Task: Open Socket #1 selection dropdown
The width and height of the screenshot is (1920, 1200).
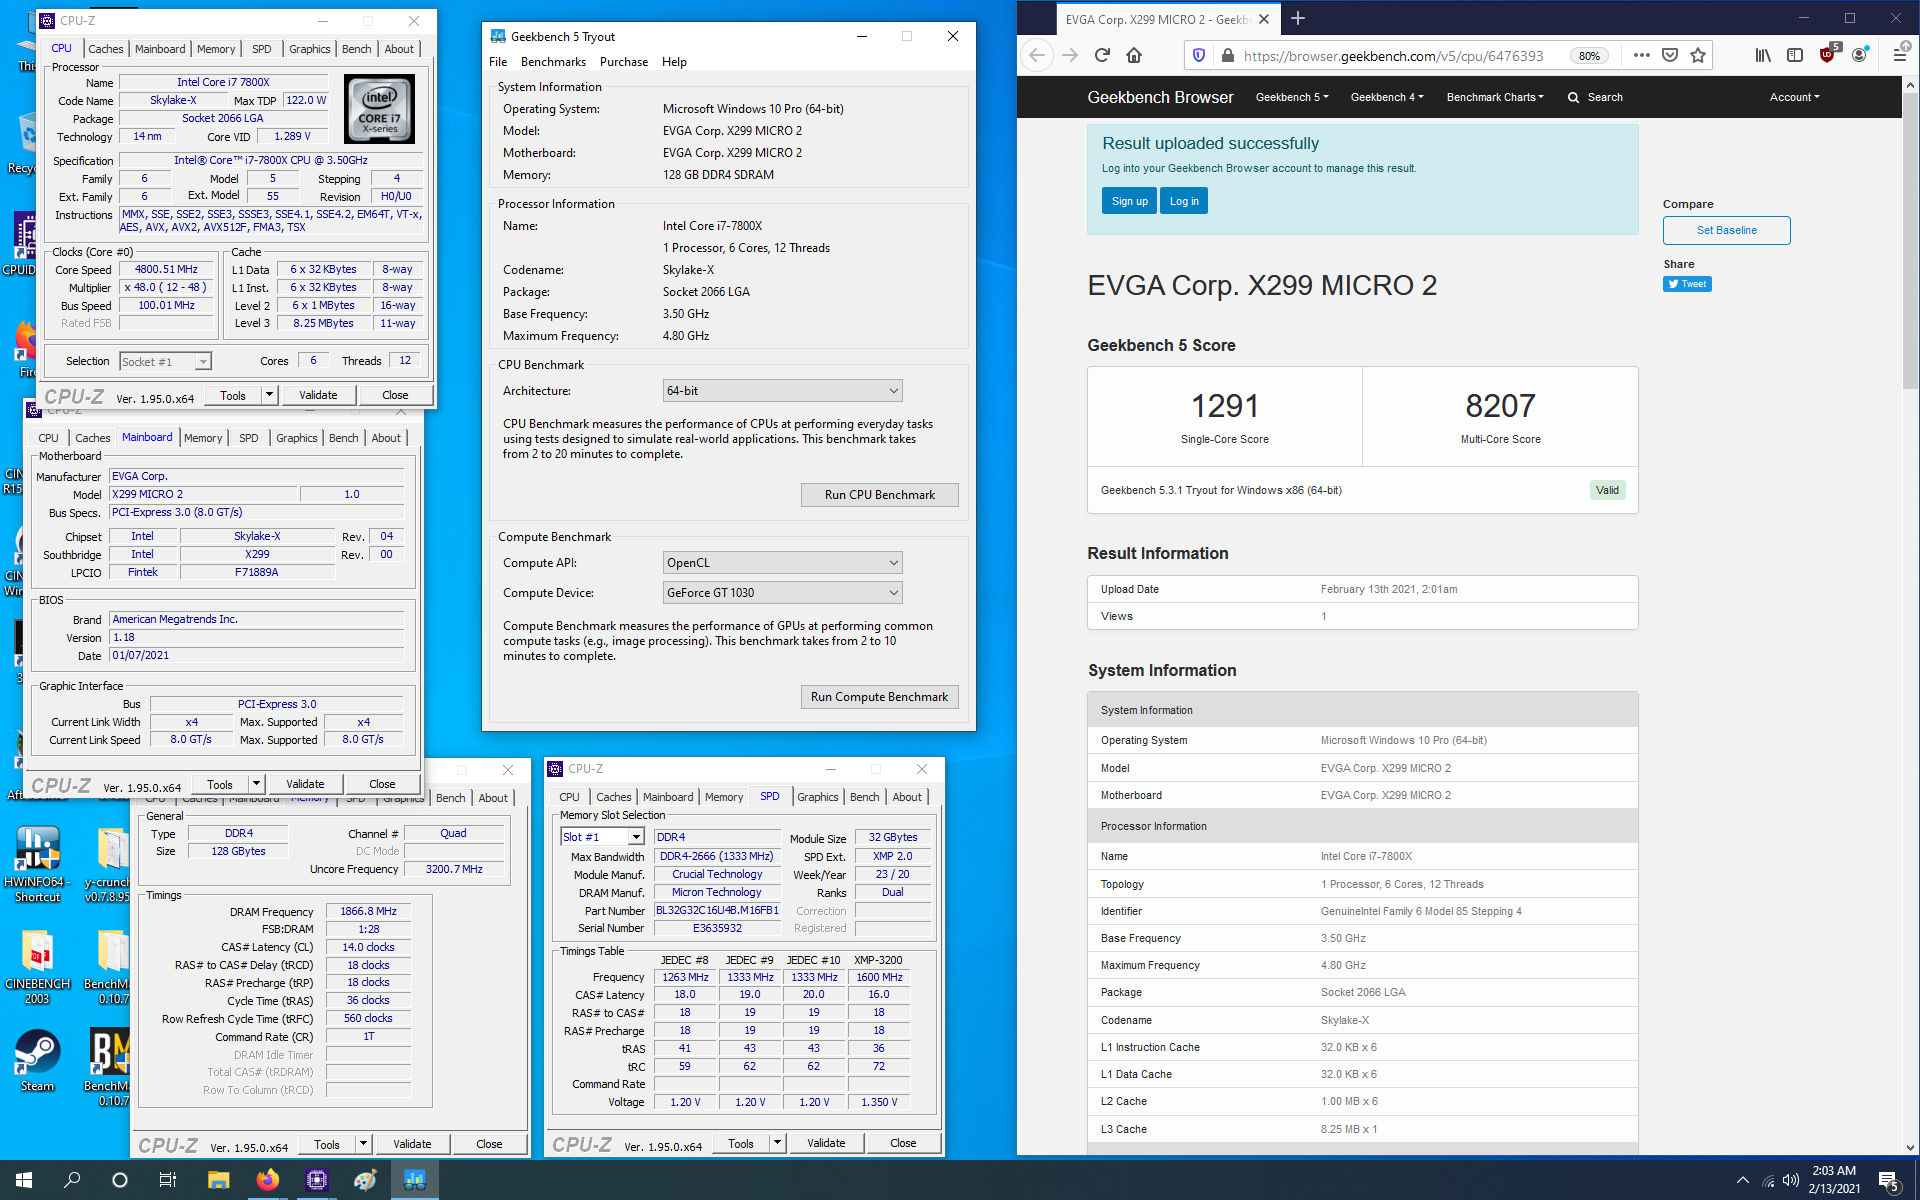Action: tap(165, 361)
